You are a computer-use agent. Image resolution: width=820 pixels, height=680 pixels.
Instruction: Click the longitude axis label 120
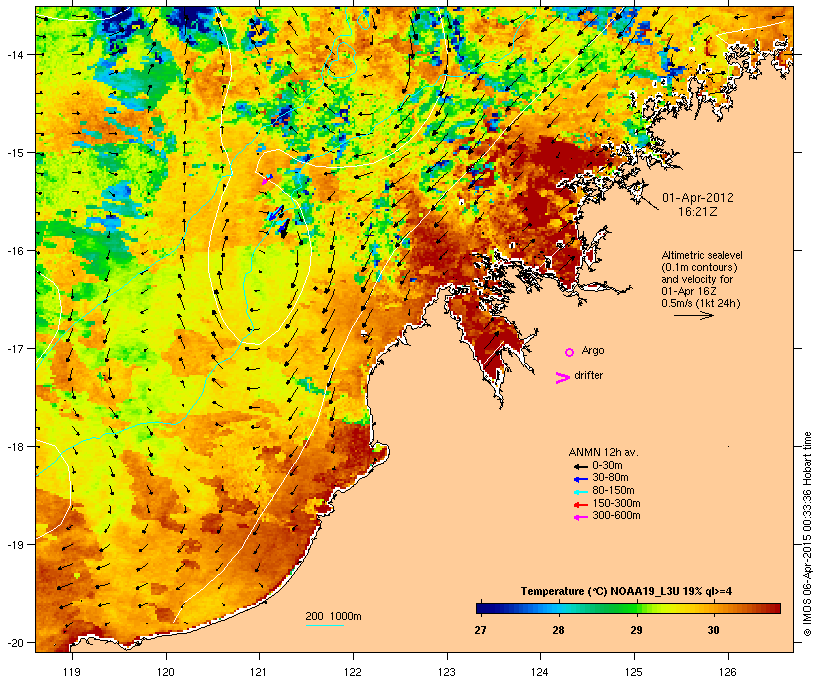click(x=166, y=672)
